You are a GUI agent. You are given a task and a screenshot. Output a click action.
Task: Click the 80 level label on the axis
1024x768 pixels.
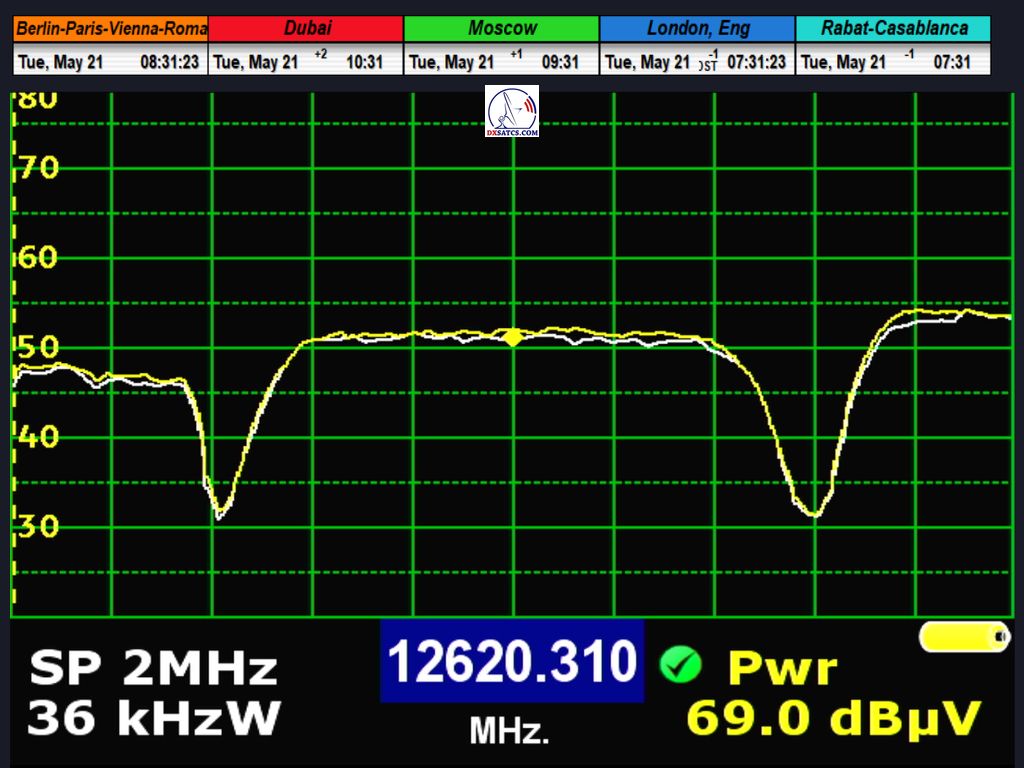pos(37,100)
